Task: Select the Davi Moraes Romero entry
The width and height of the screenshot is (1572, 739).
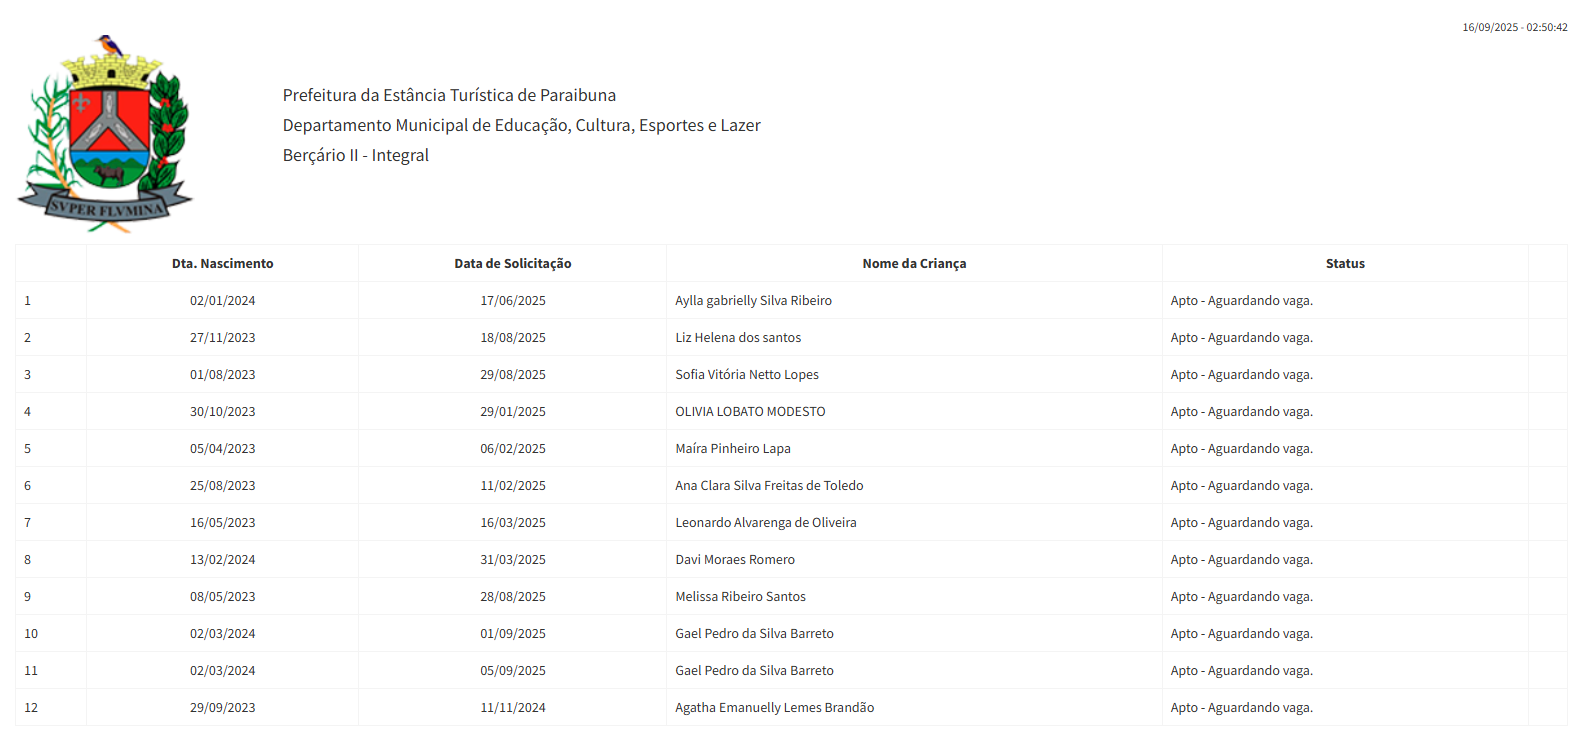Action: tap(735, 560)
